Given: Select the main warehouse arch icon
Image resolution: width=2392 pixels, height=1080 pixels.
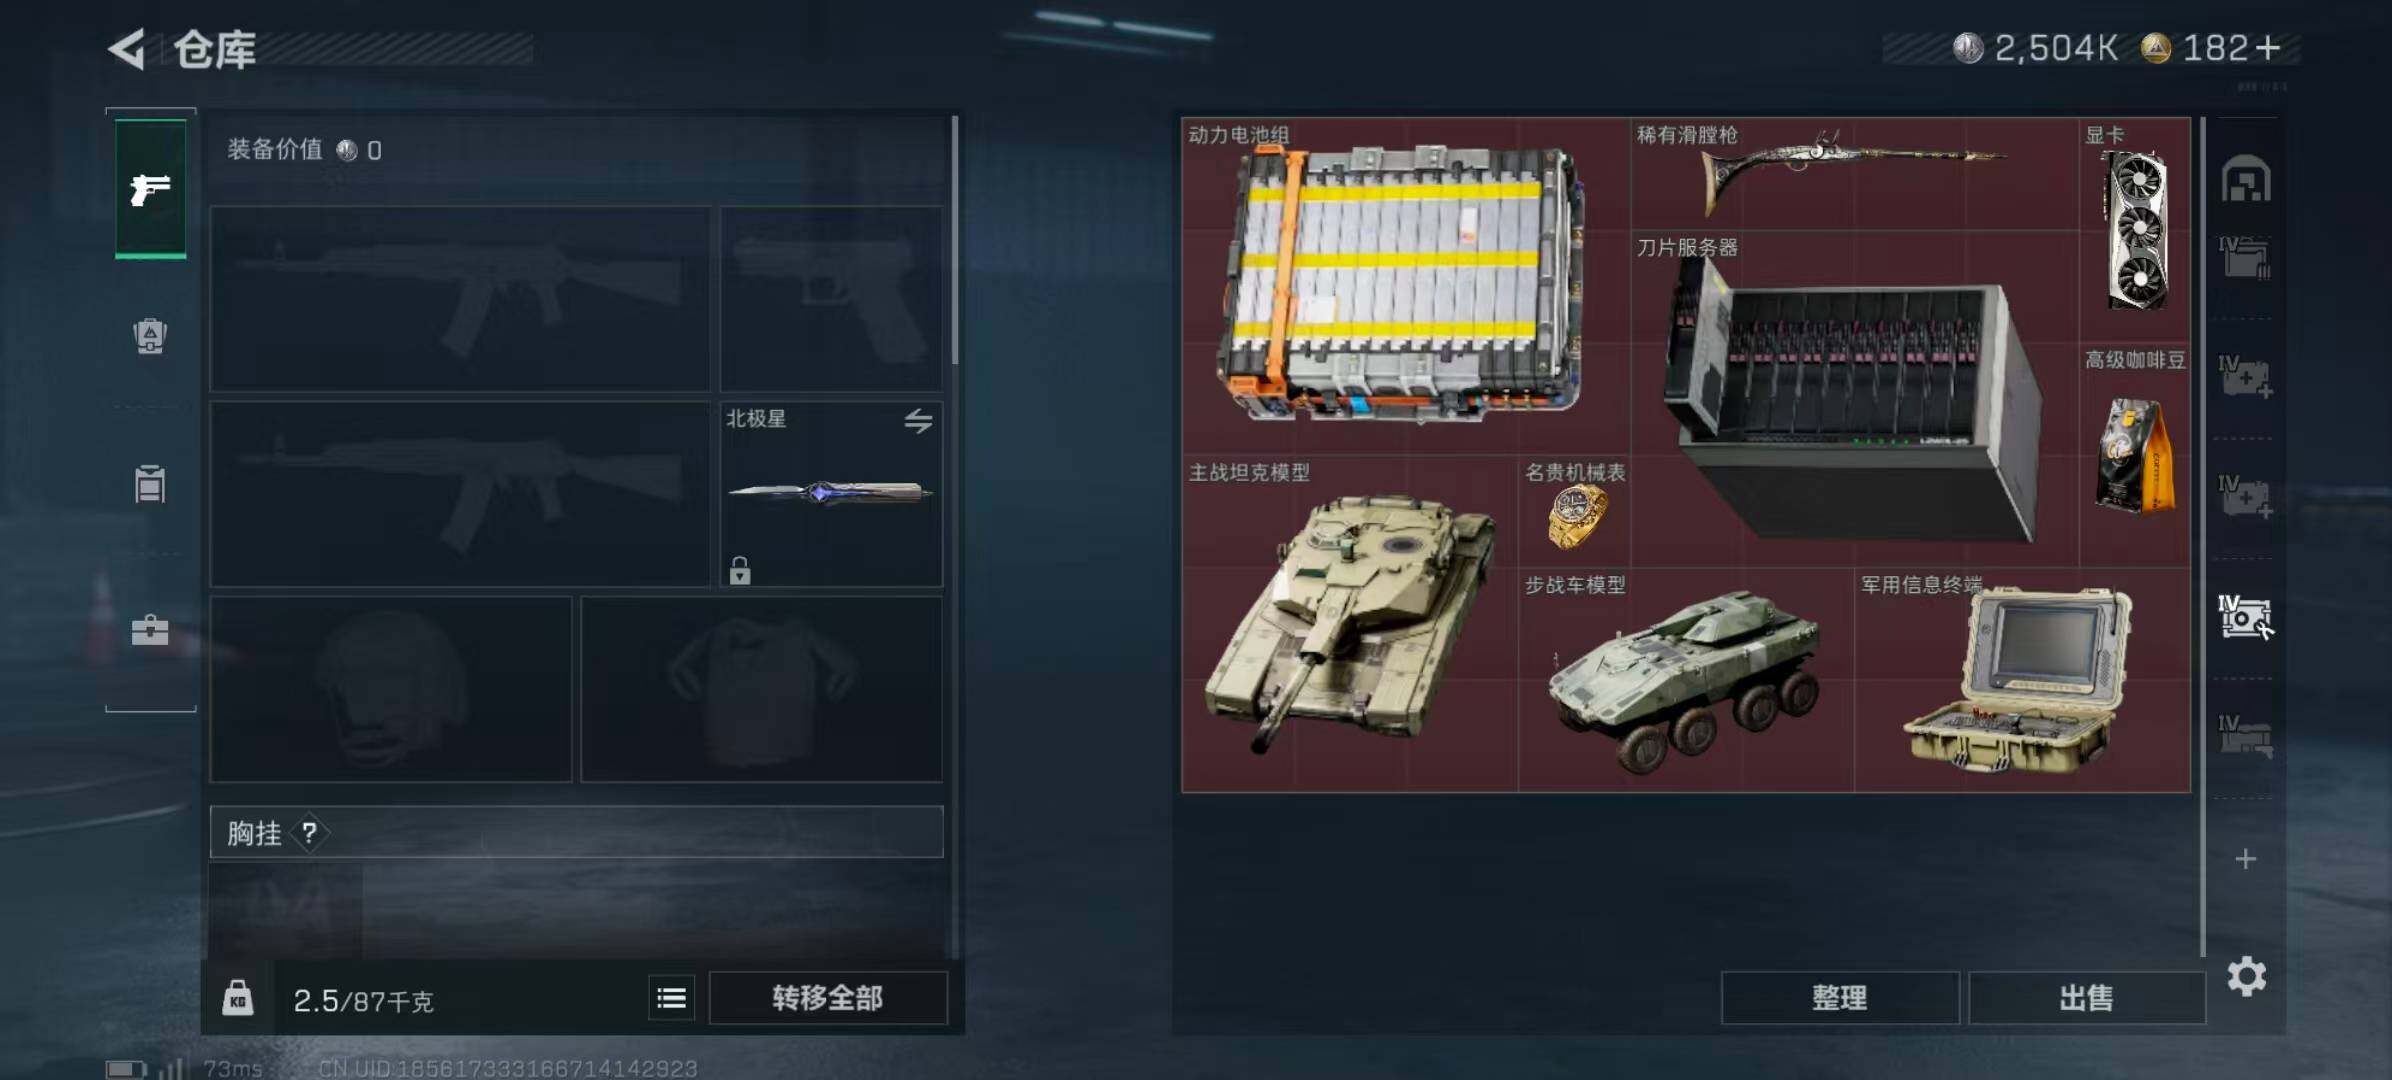Looking at the screenshot, I should pyautogui.click(x=2246, y=179).
